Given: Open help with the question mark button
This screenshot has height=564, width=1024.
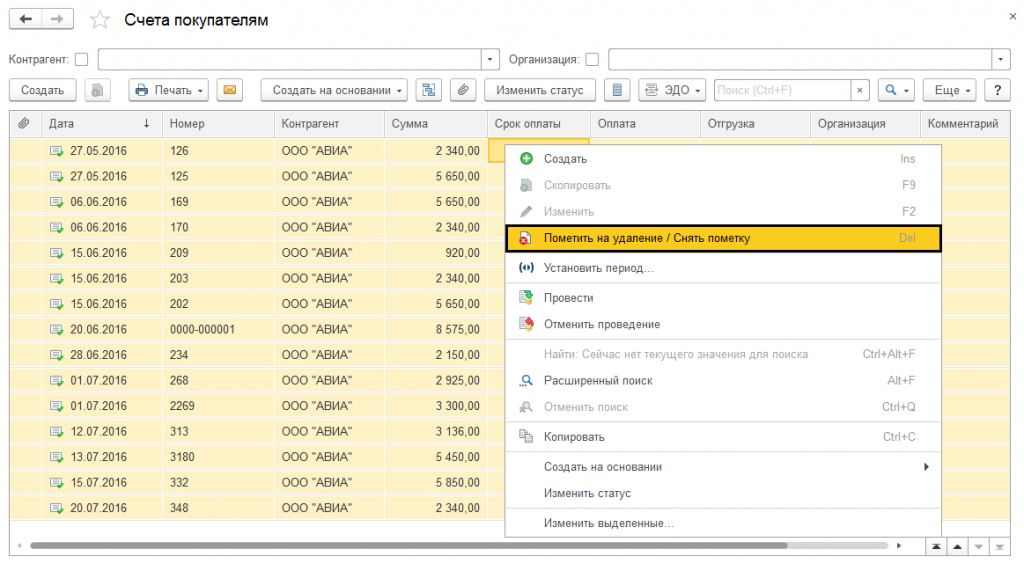Looking at the screenshot, I should pos(997,90).
